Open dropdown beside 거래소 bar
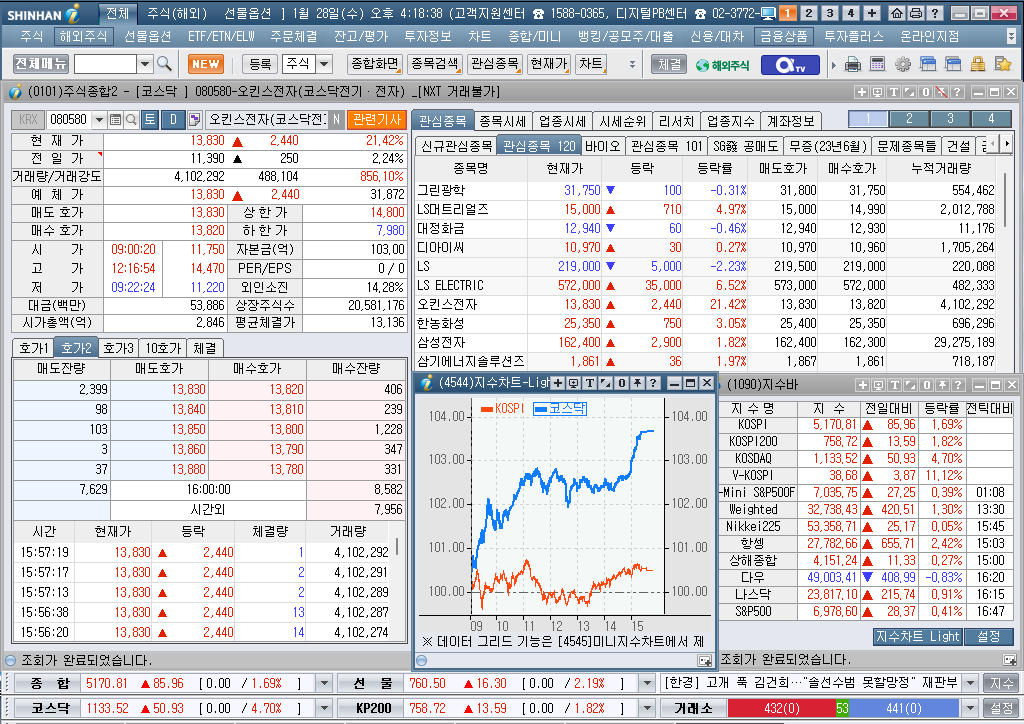Image resolution: width=1024 pixels, height=724 pixels. pyautogui.click(x=970, y=708)
